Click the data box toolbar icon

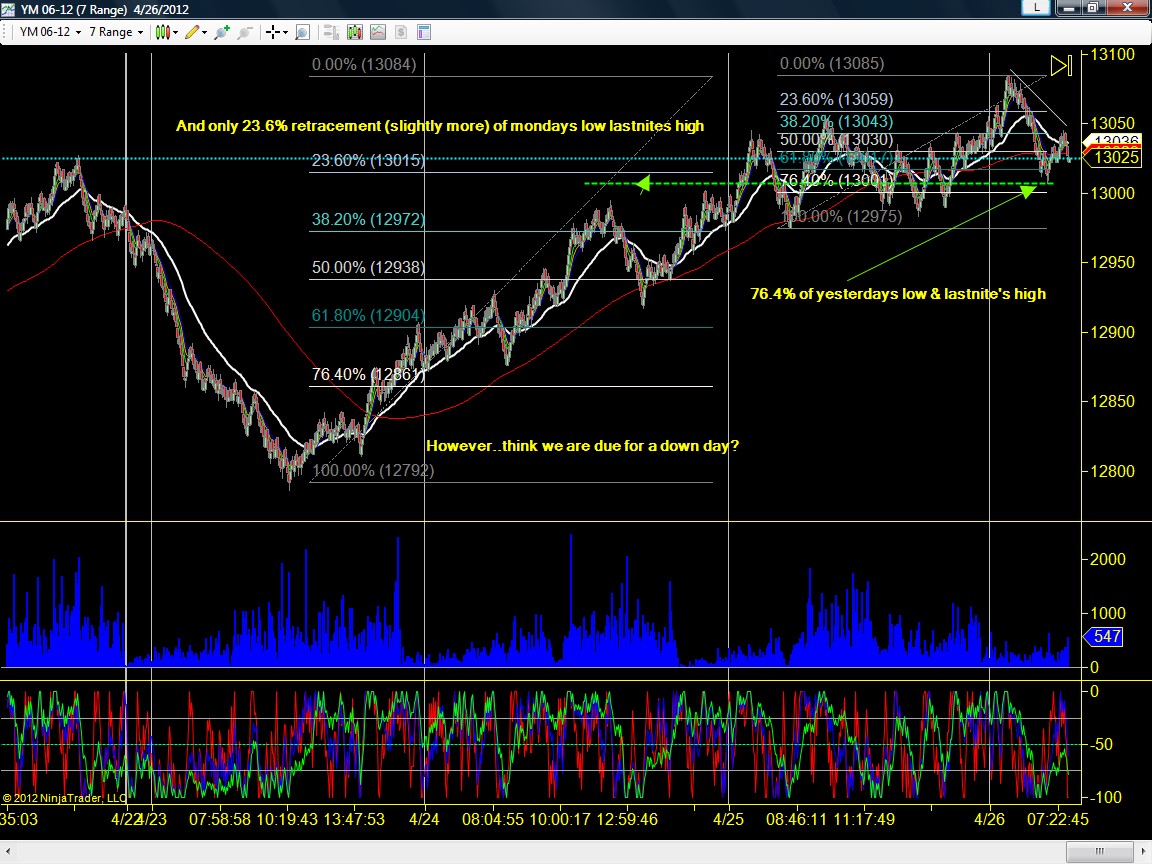pos(331,32)
